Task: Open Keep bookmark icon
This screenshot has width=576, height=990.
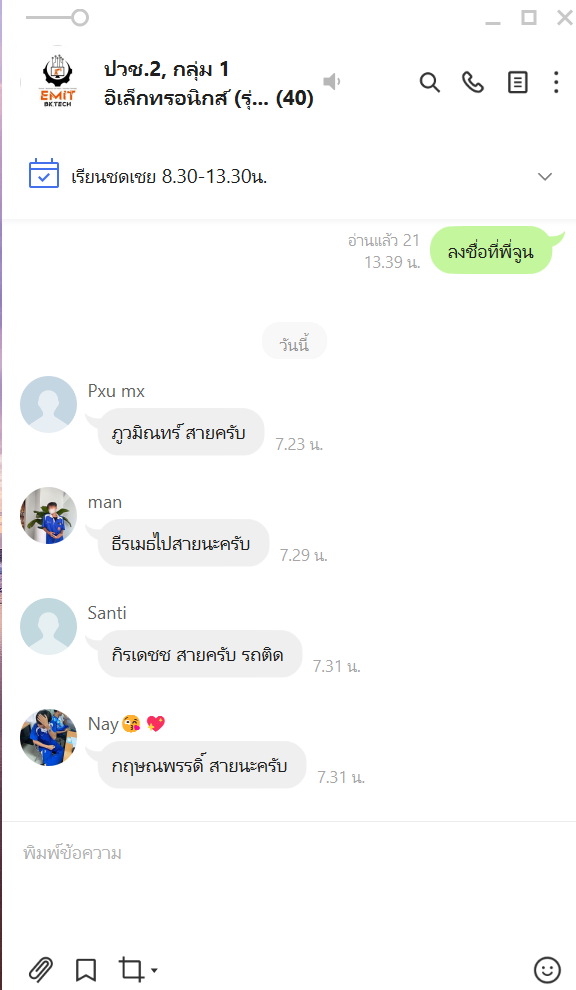Action: 86,969
